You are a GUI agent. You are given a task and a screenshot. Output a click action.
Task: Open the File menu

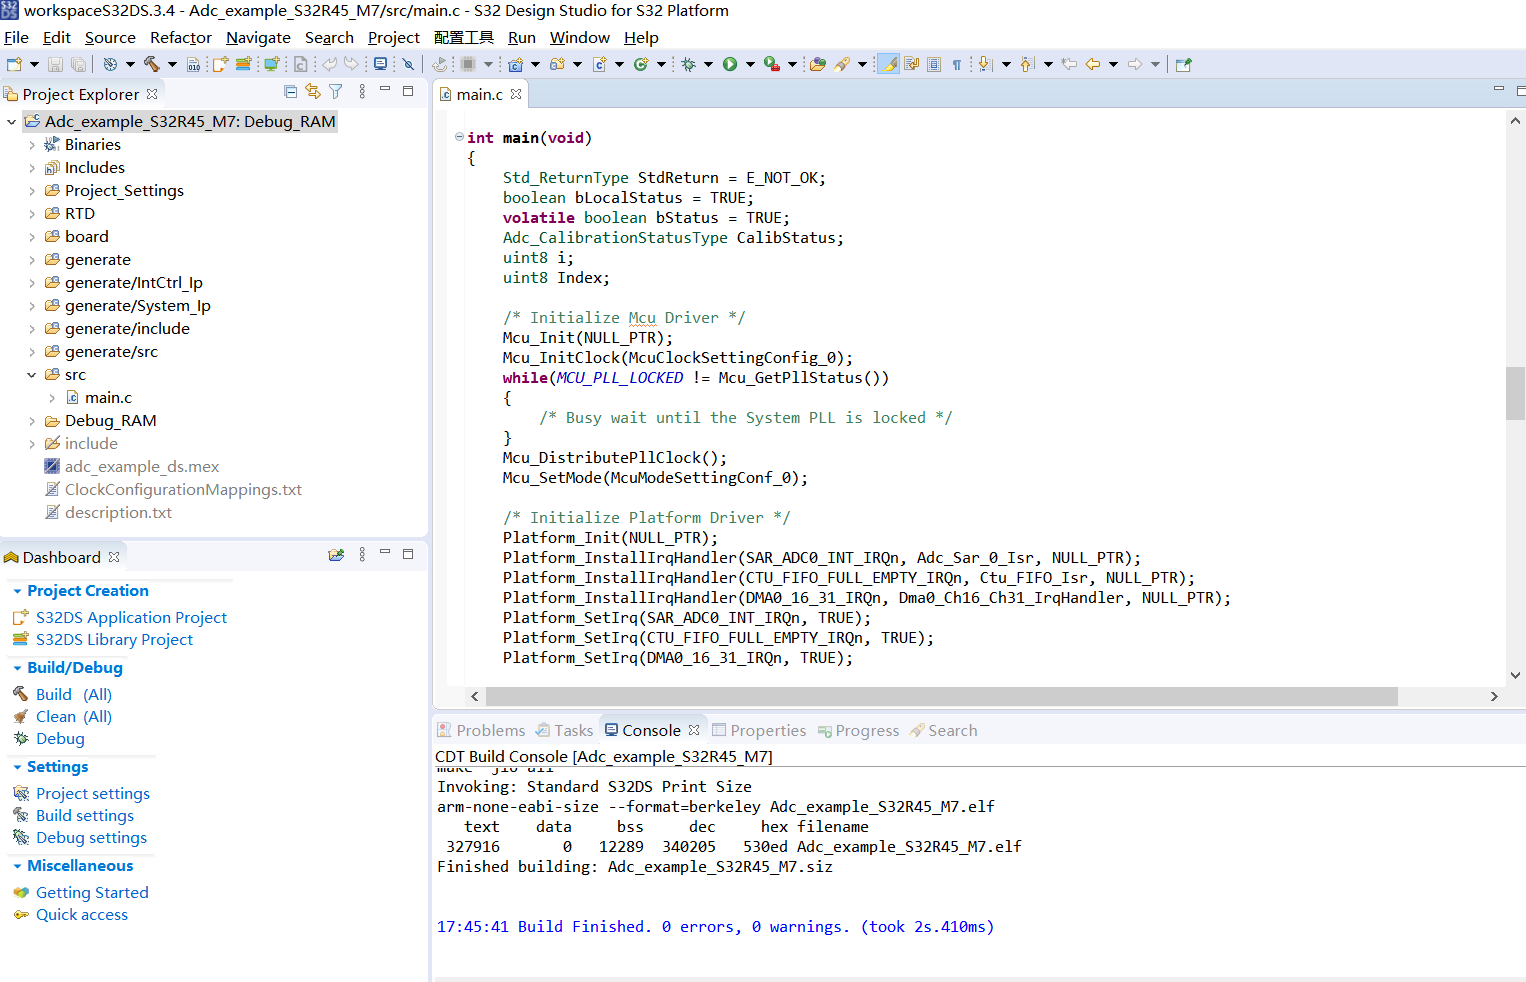[16, 37]
